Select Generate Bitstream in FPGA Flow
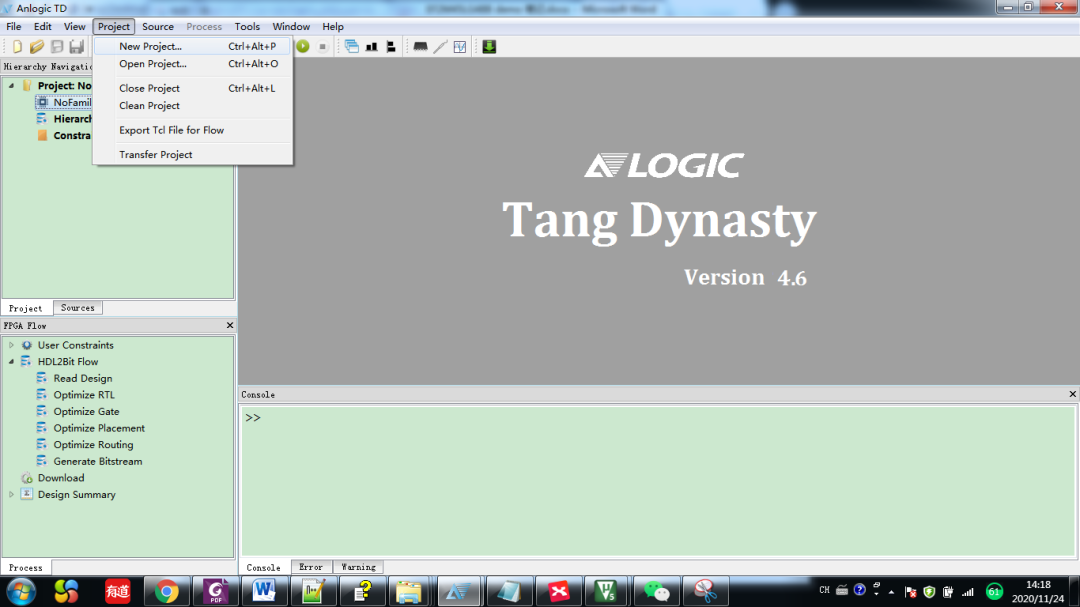1080x607 pixels. coord(97,462)
